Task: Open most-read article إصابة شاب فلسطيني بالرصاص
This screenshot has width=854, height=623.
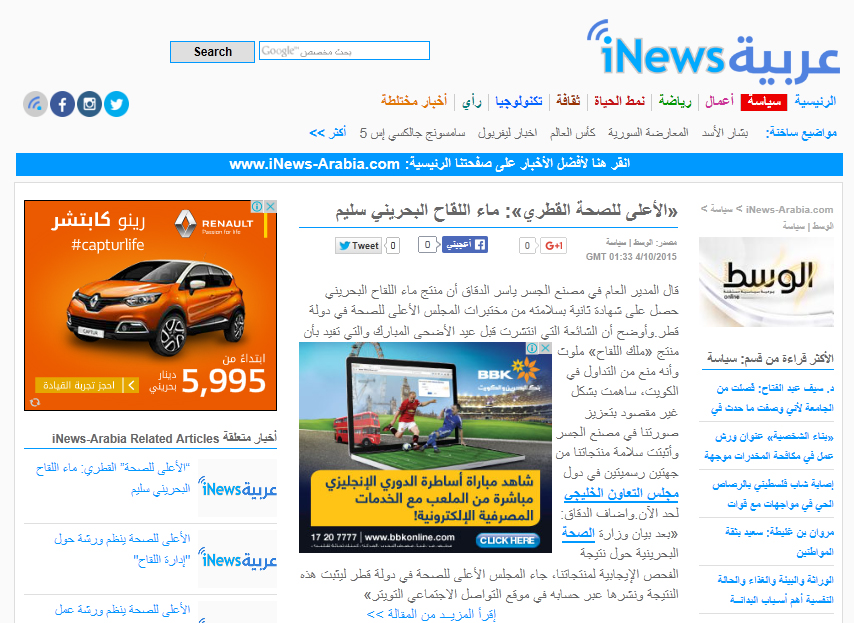Action: (772, 494)
